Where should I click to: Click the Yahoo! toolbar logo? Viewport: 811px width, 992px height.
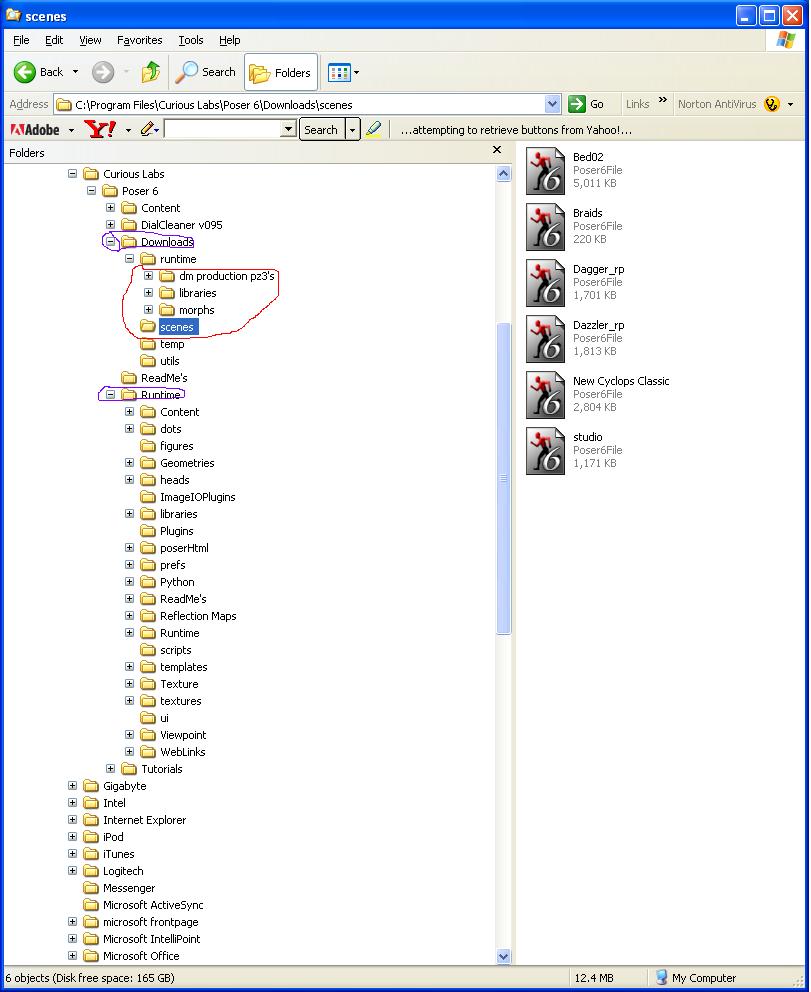click(x=100, y=130)
